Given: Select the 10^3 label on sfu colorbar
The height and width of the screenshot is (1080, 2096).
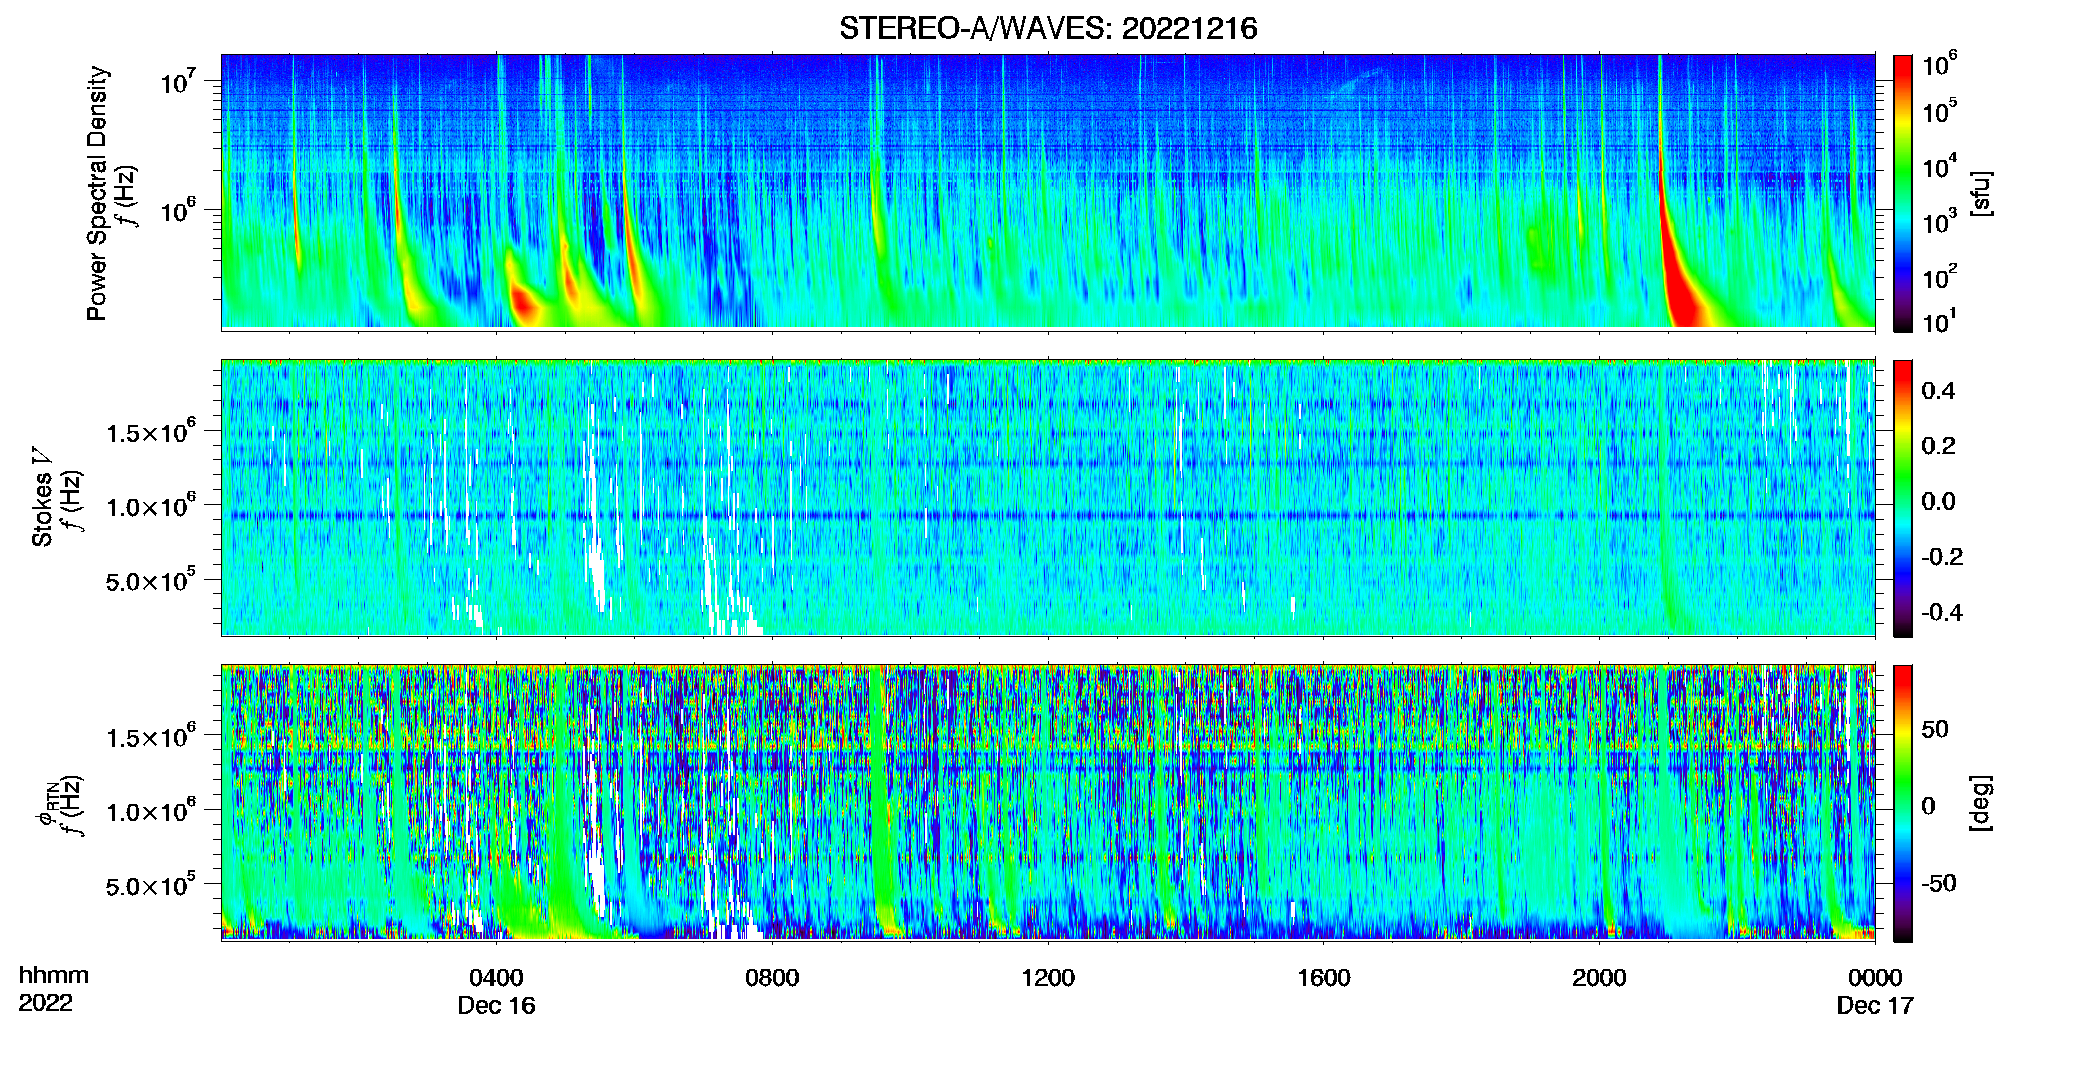Looking at the screenshot, I should pyautogui.click(x=1939, y=222).
